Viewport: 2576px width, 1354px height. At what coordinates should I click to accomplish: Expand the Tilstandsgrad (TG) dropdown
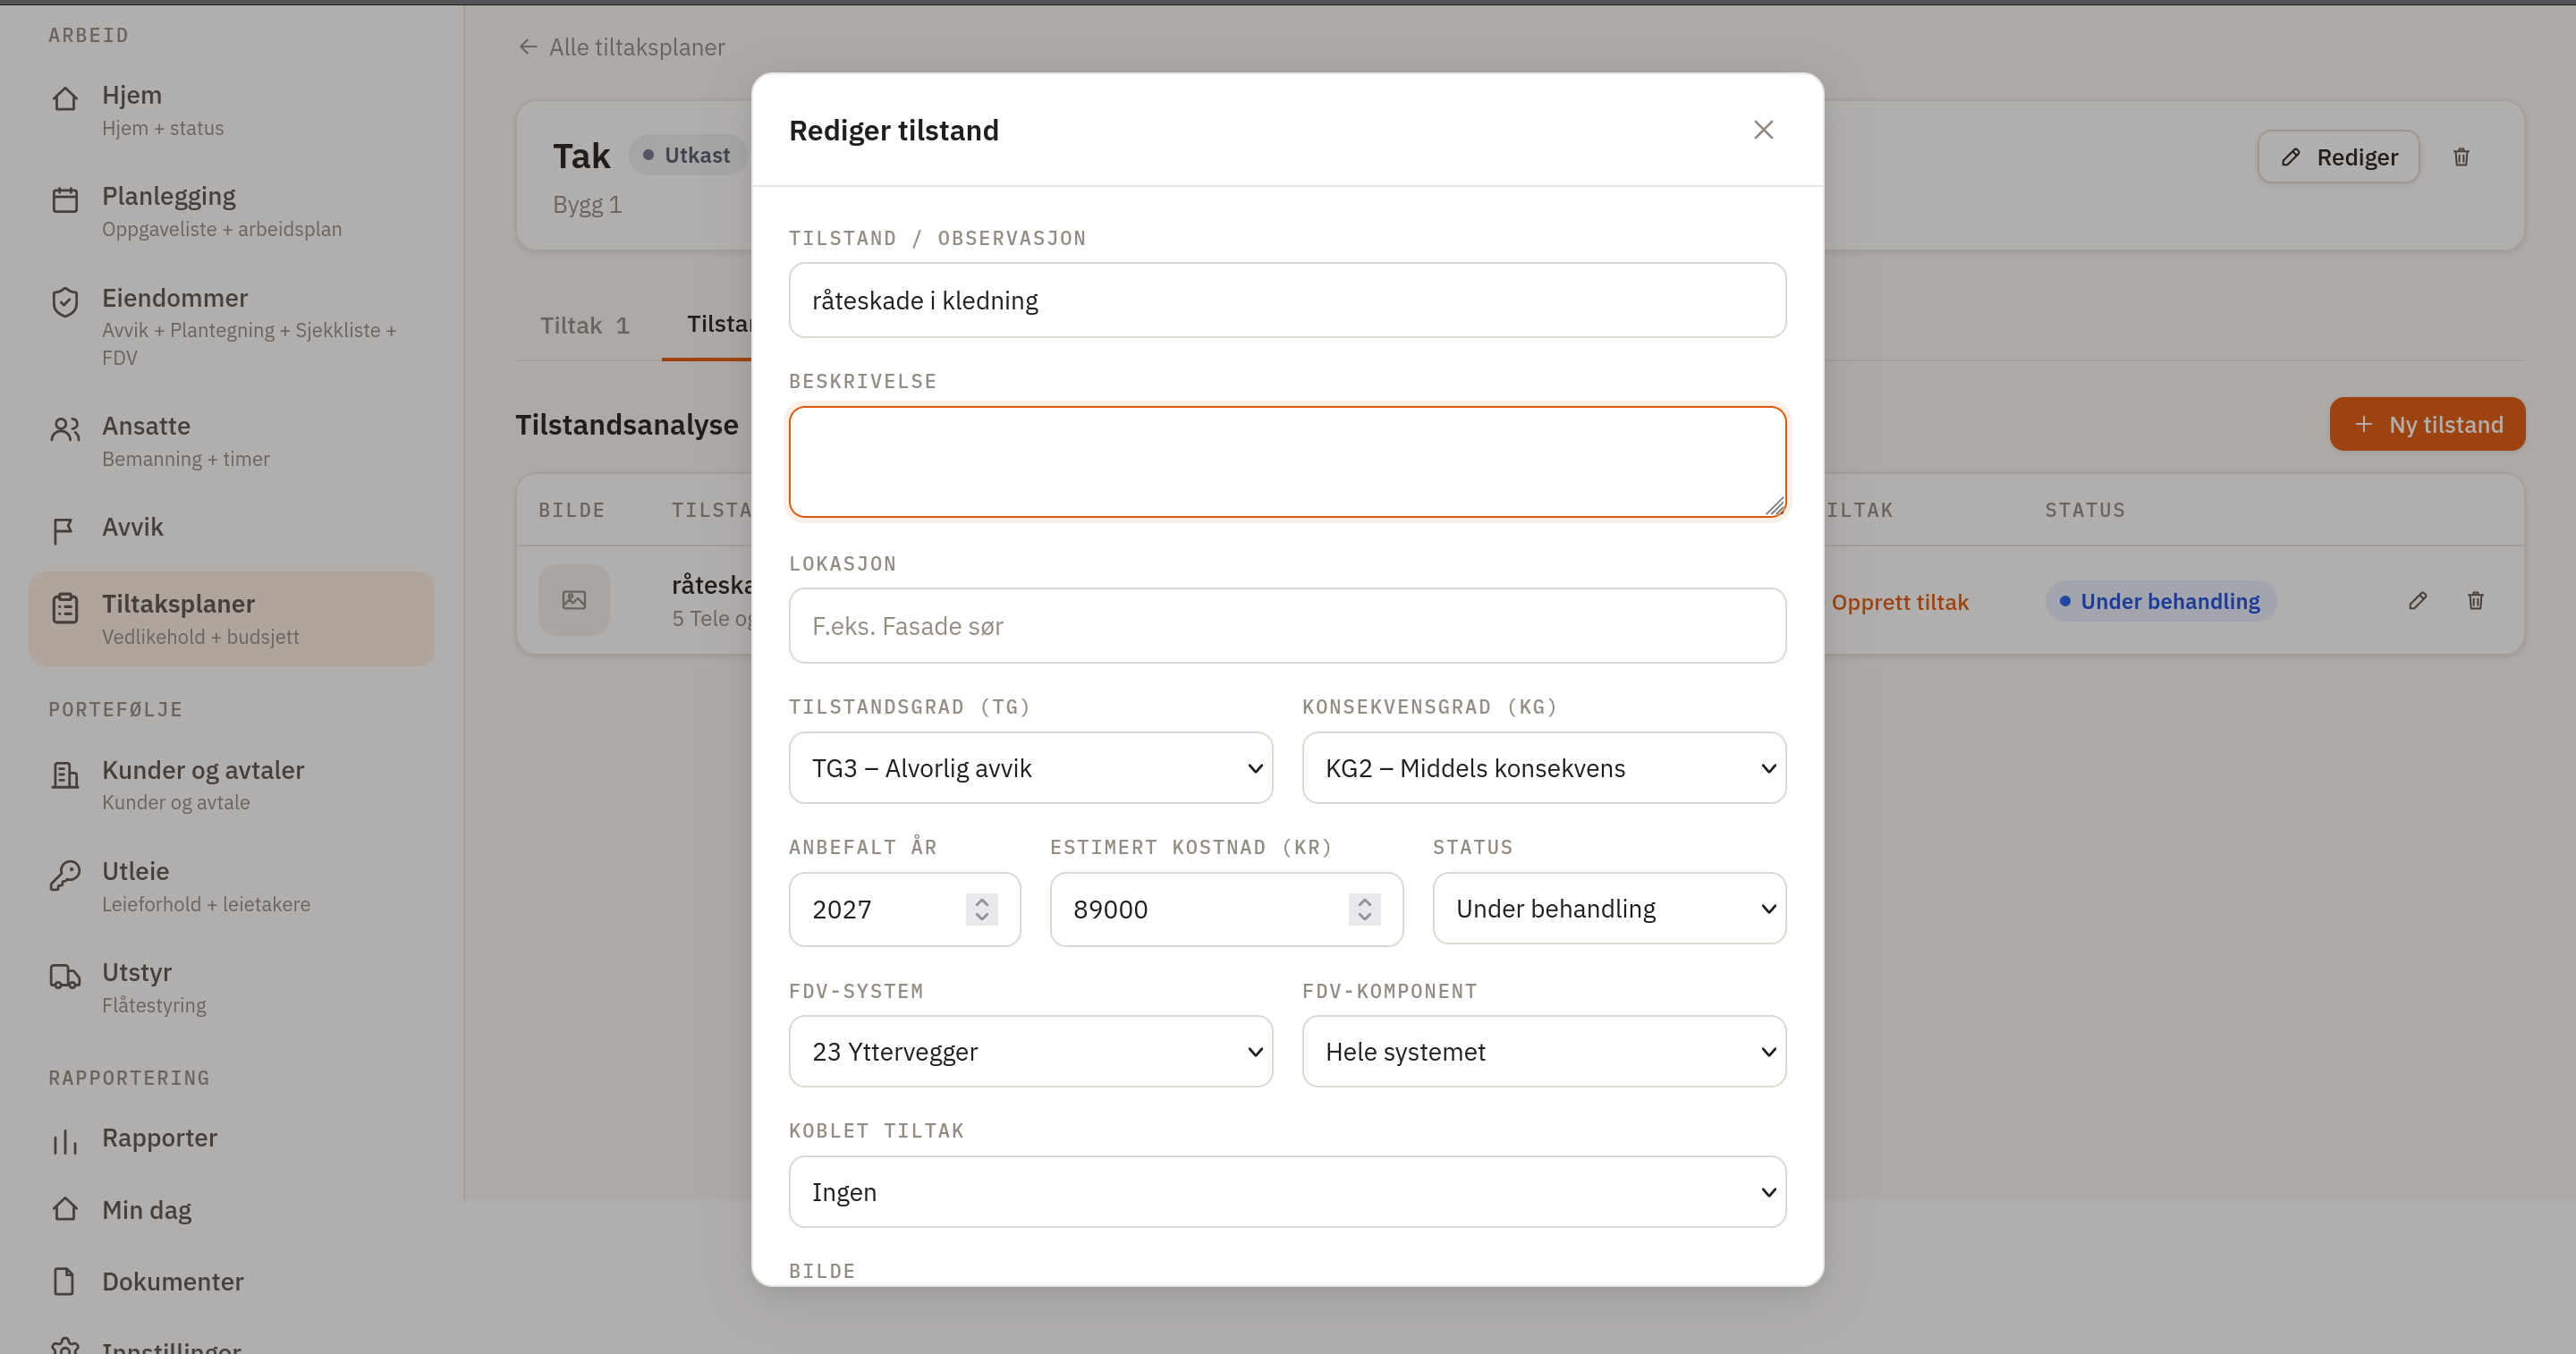point(1030,768)
